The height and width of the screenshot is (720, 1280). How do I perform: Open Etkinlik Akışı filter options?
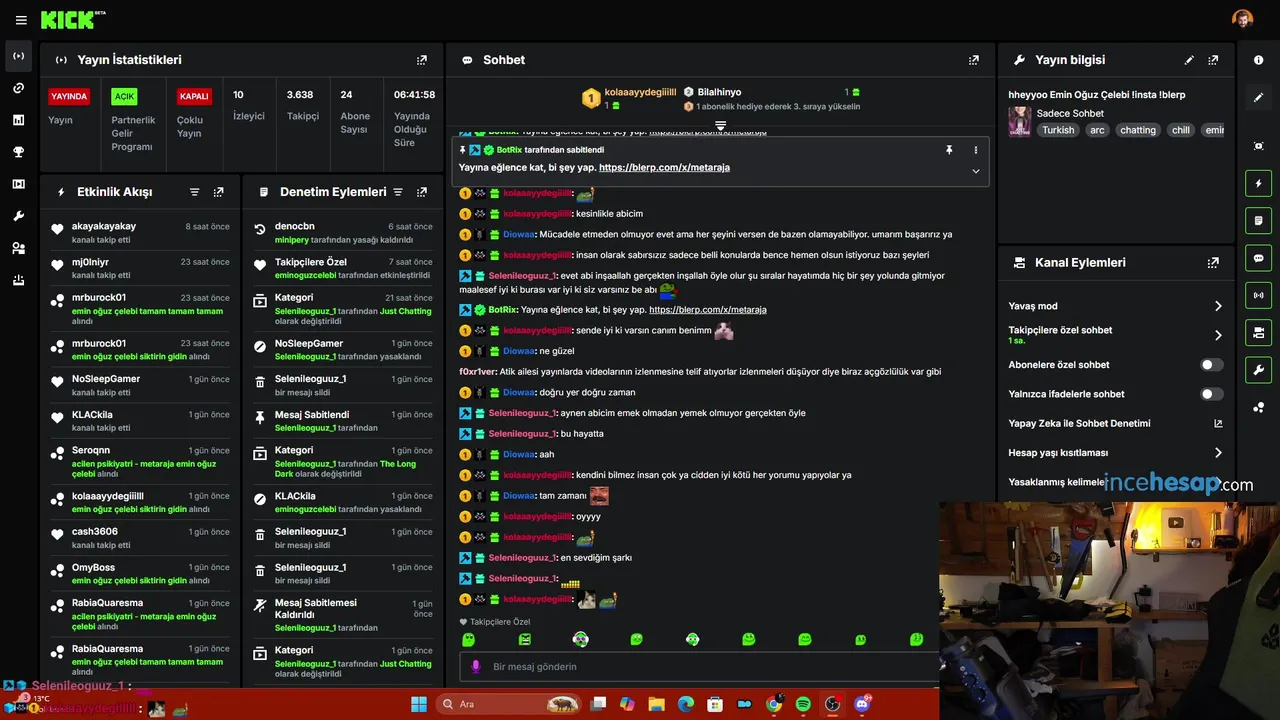195,192
